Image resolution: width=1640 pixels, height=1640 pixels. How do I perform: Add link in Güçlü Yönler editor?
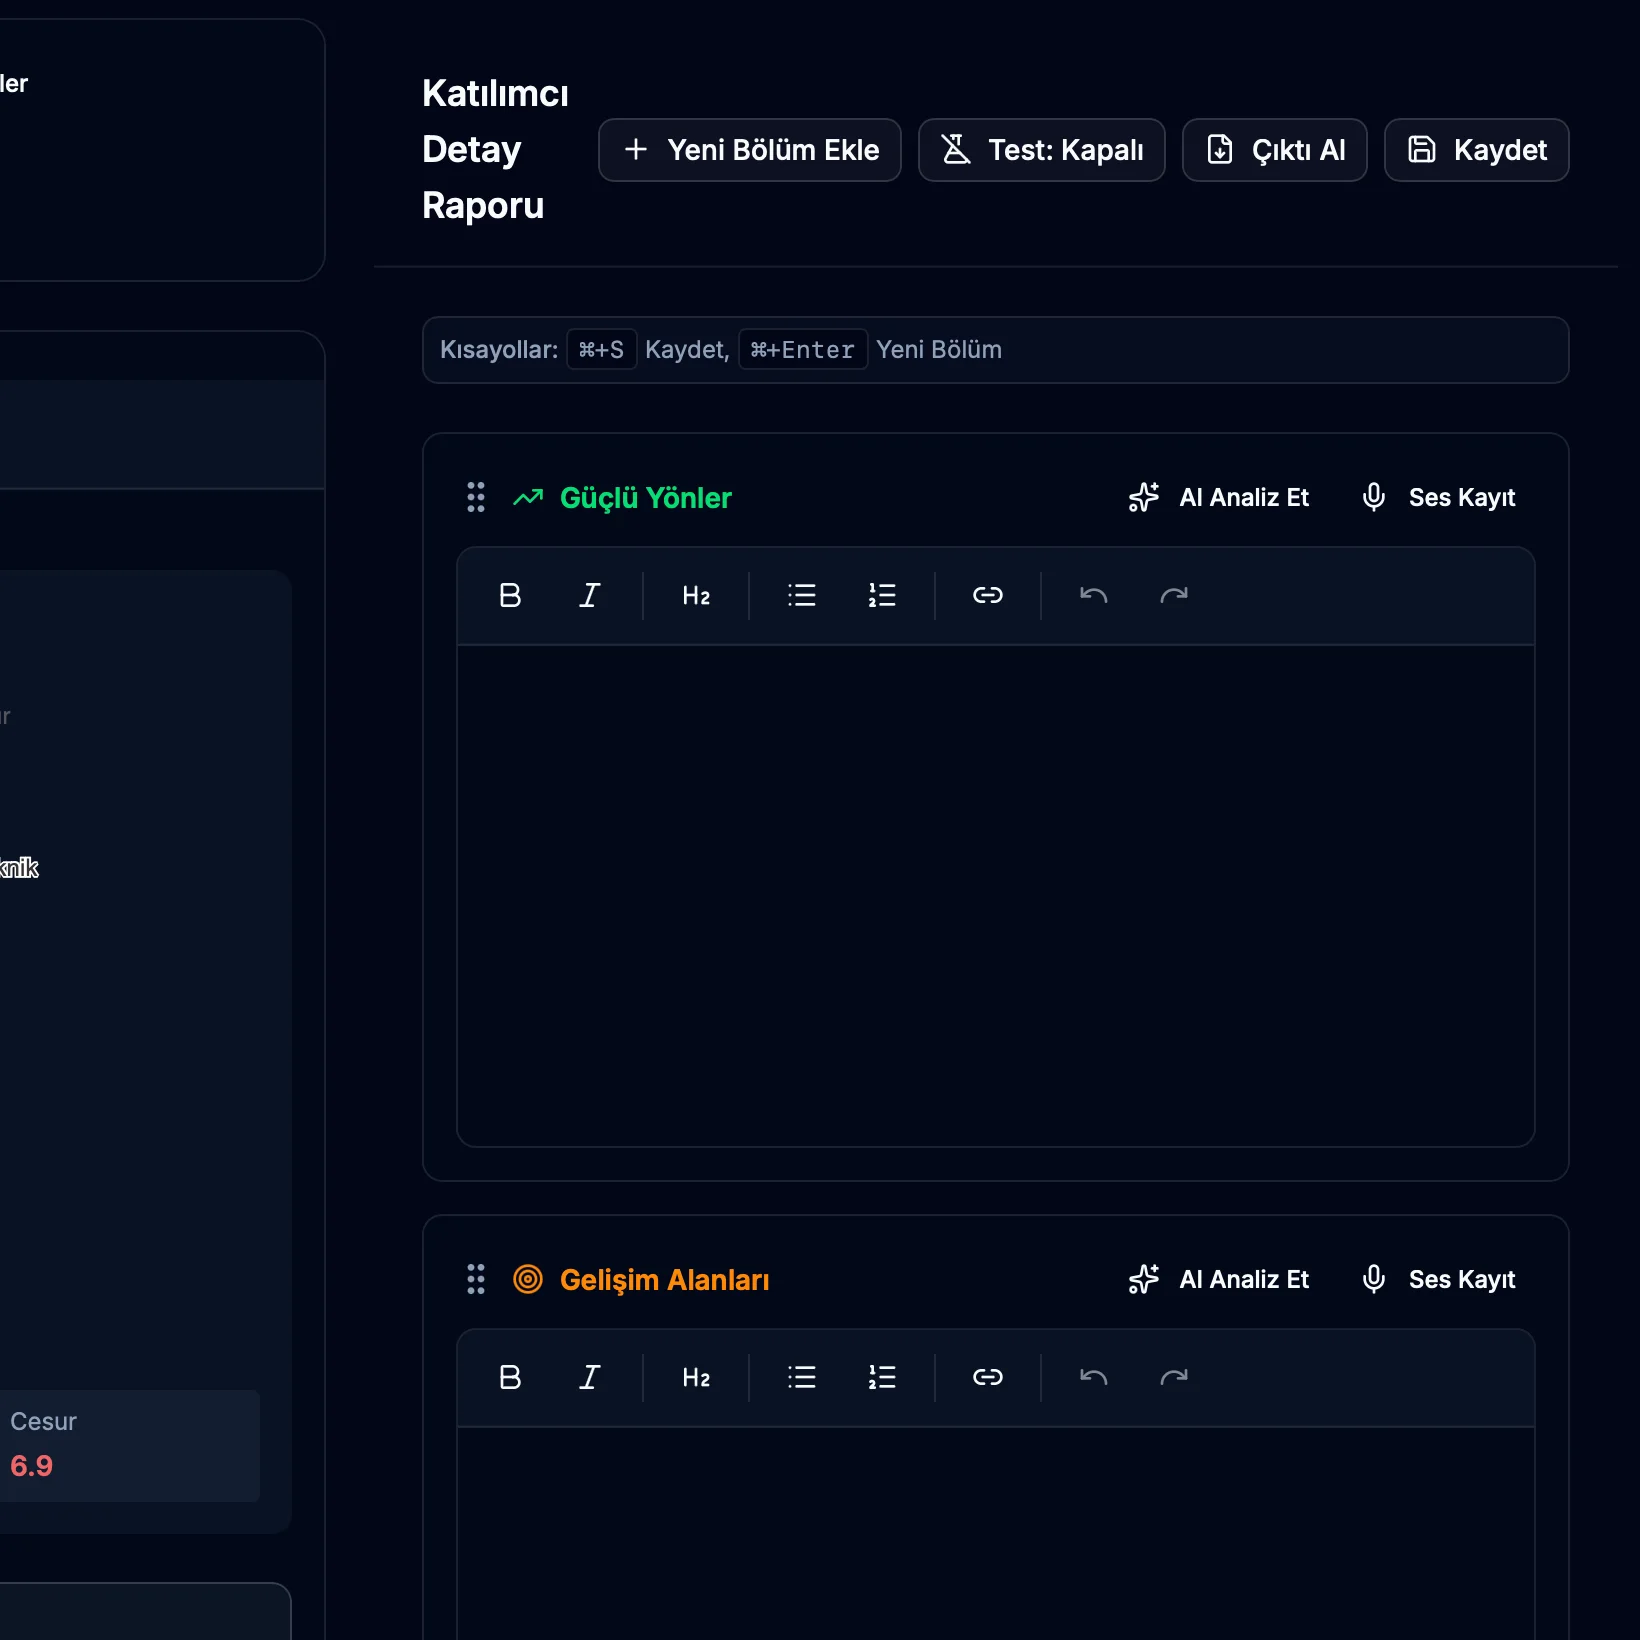987,596
